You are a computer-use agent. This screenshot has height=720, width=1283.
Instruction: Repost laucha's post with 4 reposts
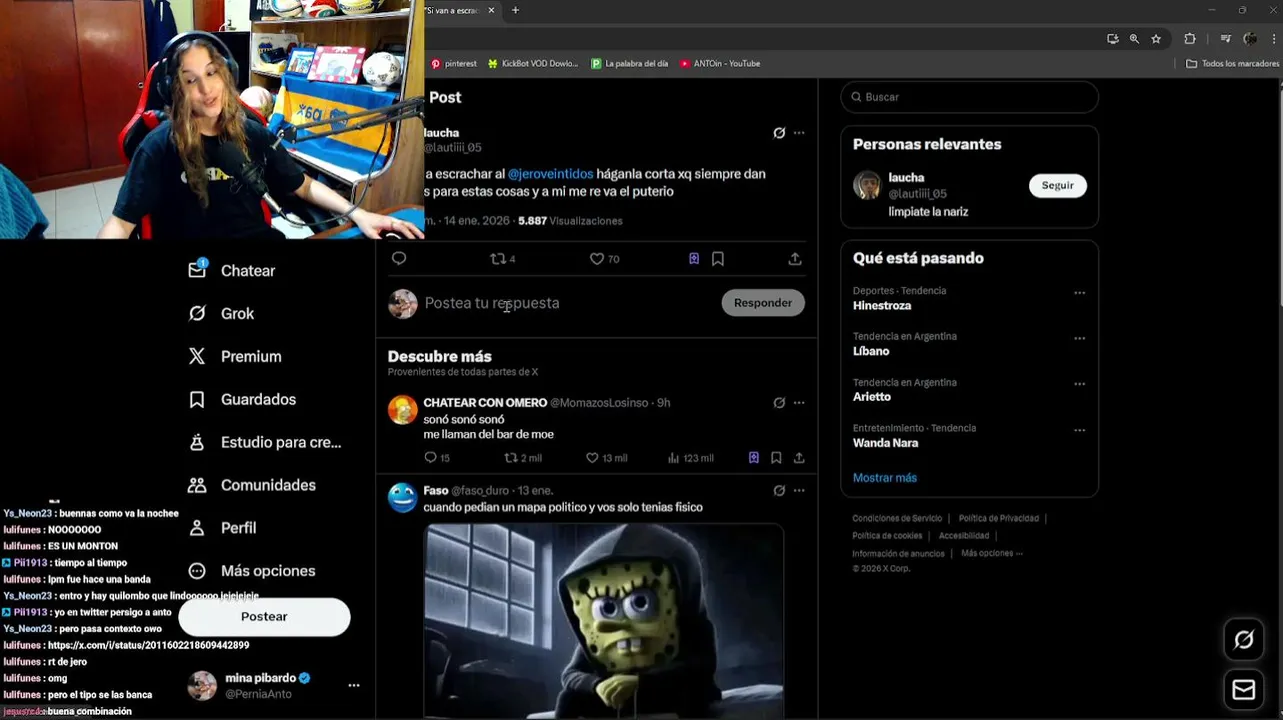click(x=502, y=259)
